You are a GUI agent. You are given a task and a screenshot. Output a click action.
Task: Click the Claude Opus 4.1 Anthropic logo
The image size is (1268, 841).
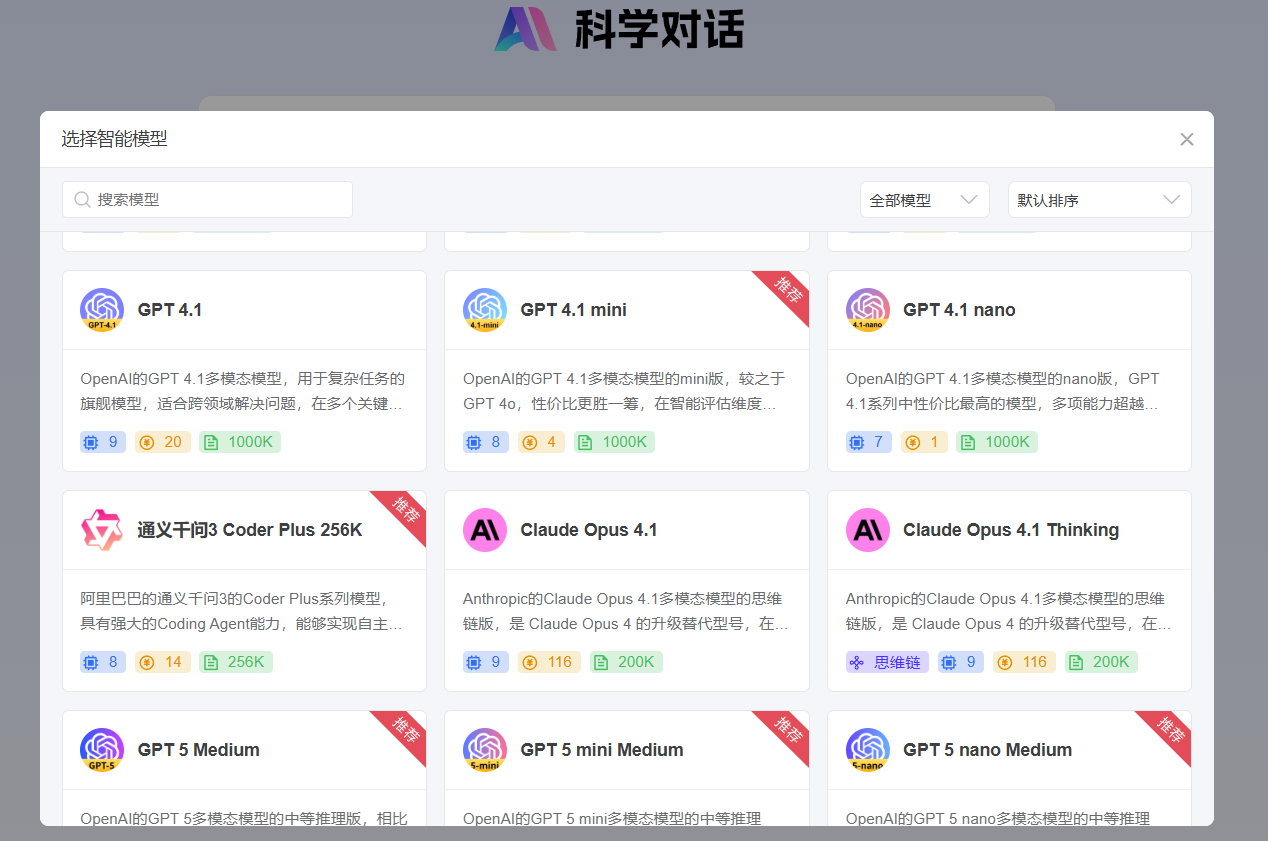485,530
